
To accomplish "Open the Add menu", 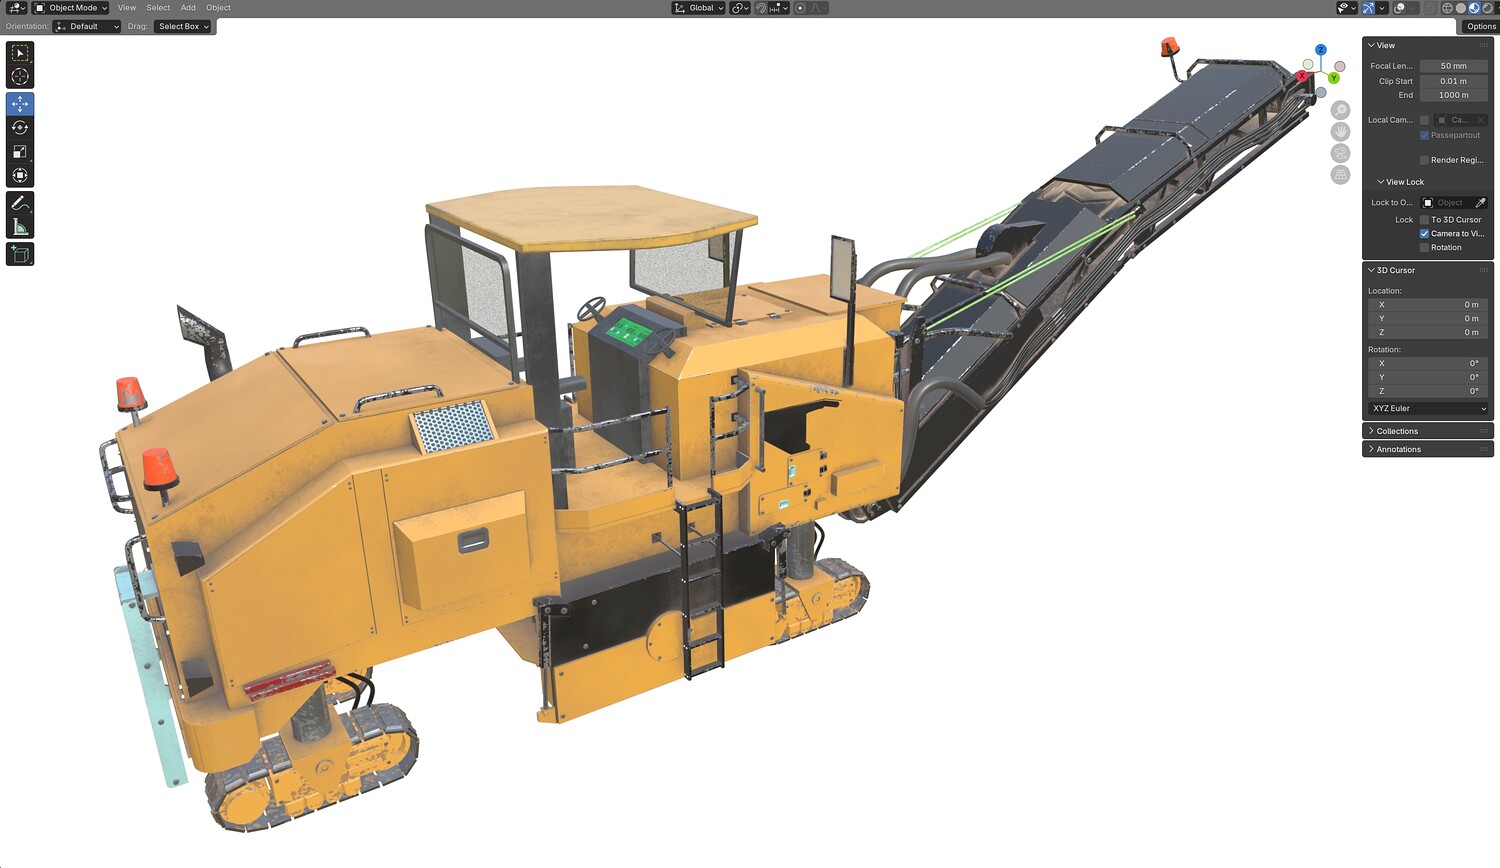I will (x=188, y=8).
